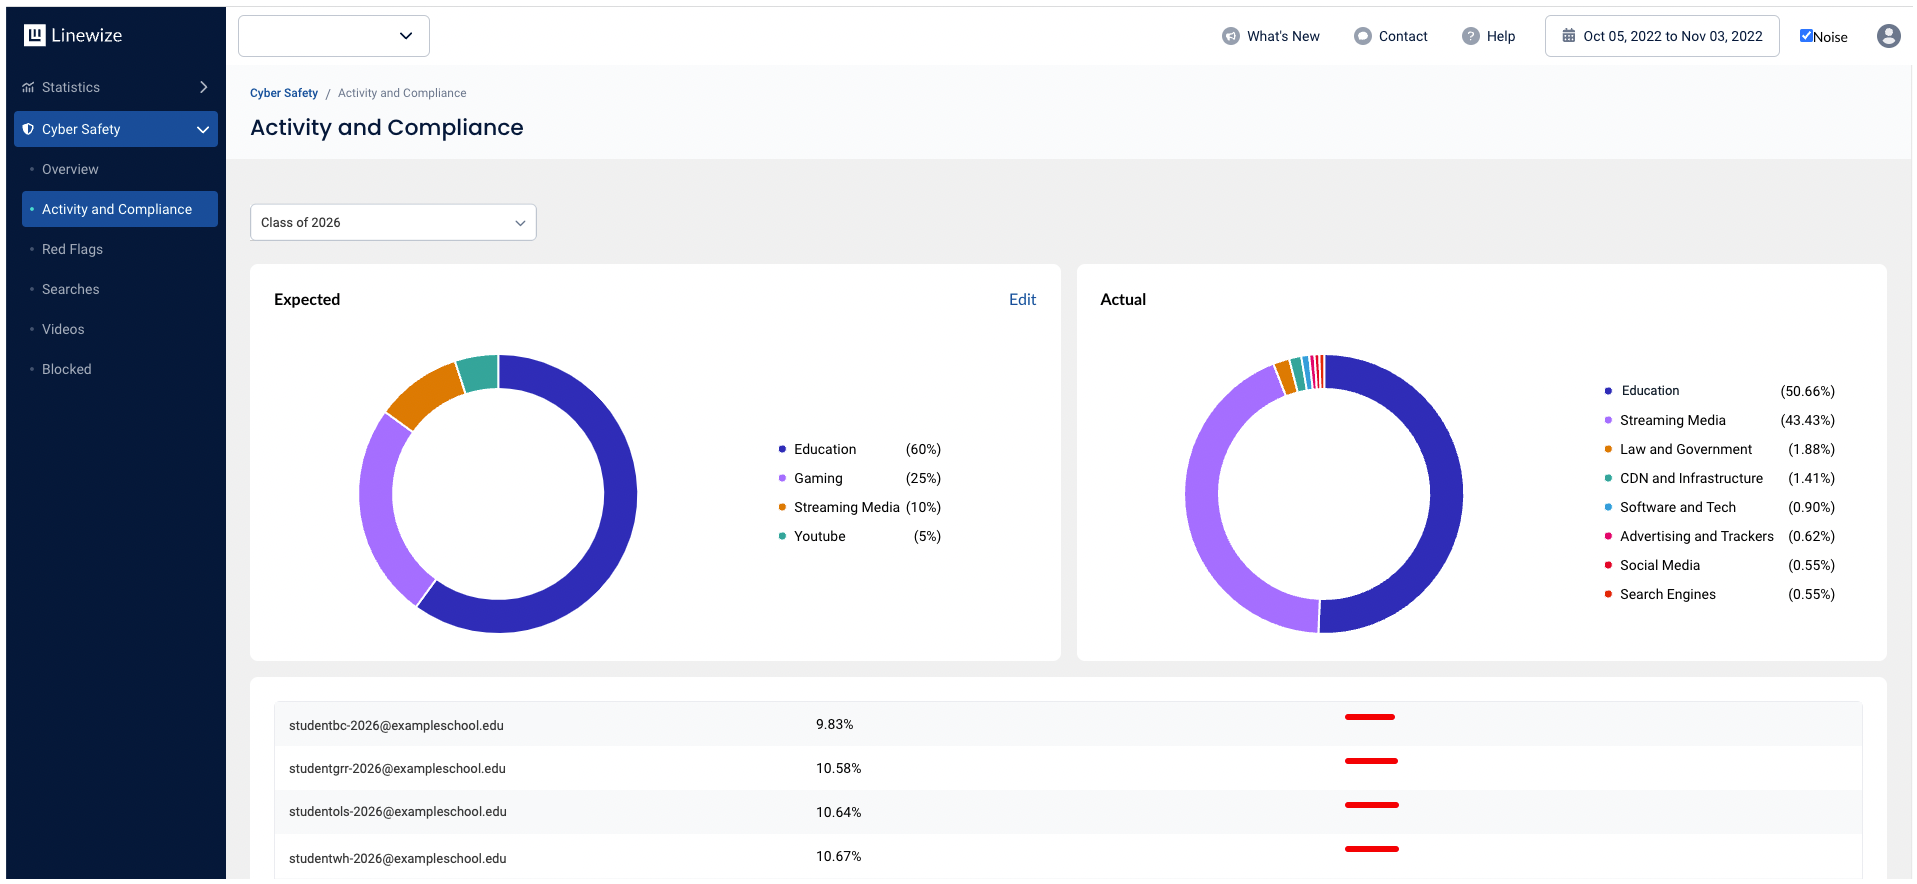Click the Gaming purple legend dot
The width and height of the screenshot is (1917, 884).
click(x=782, y=478)
